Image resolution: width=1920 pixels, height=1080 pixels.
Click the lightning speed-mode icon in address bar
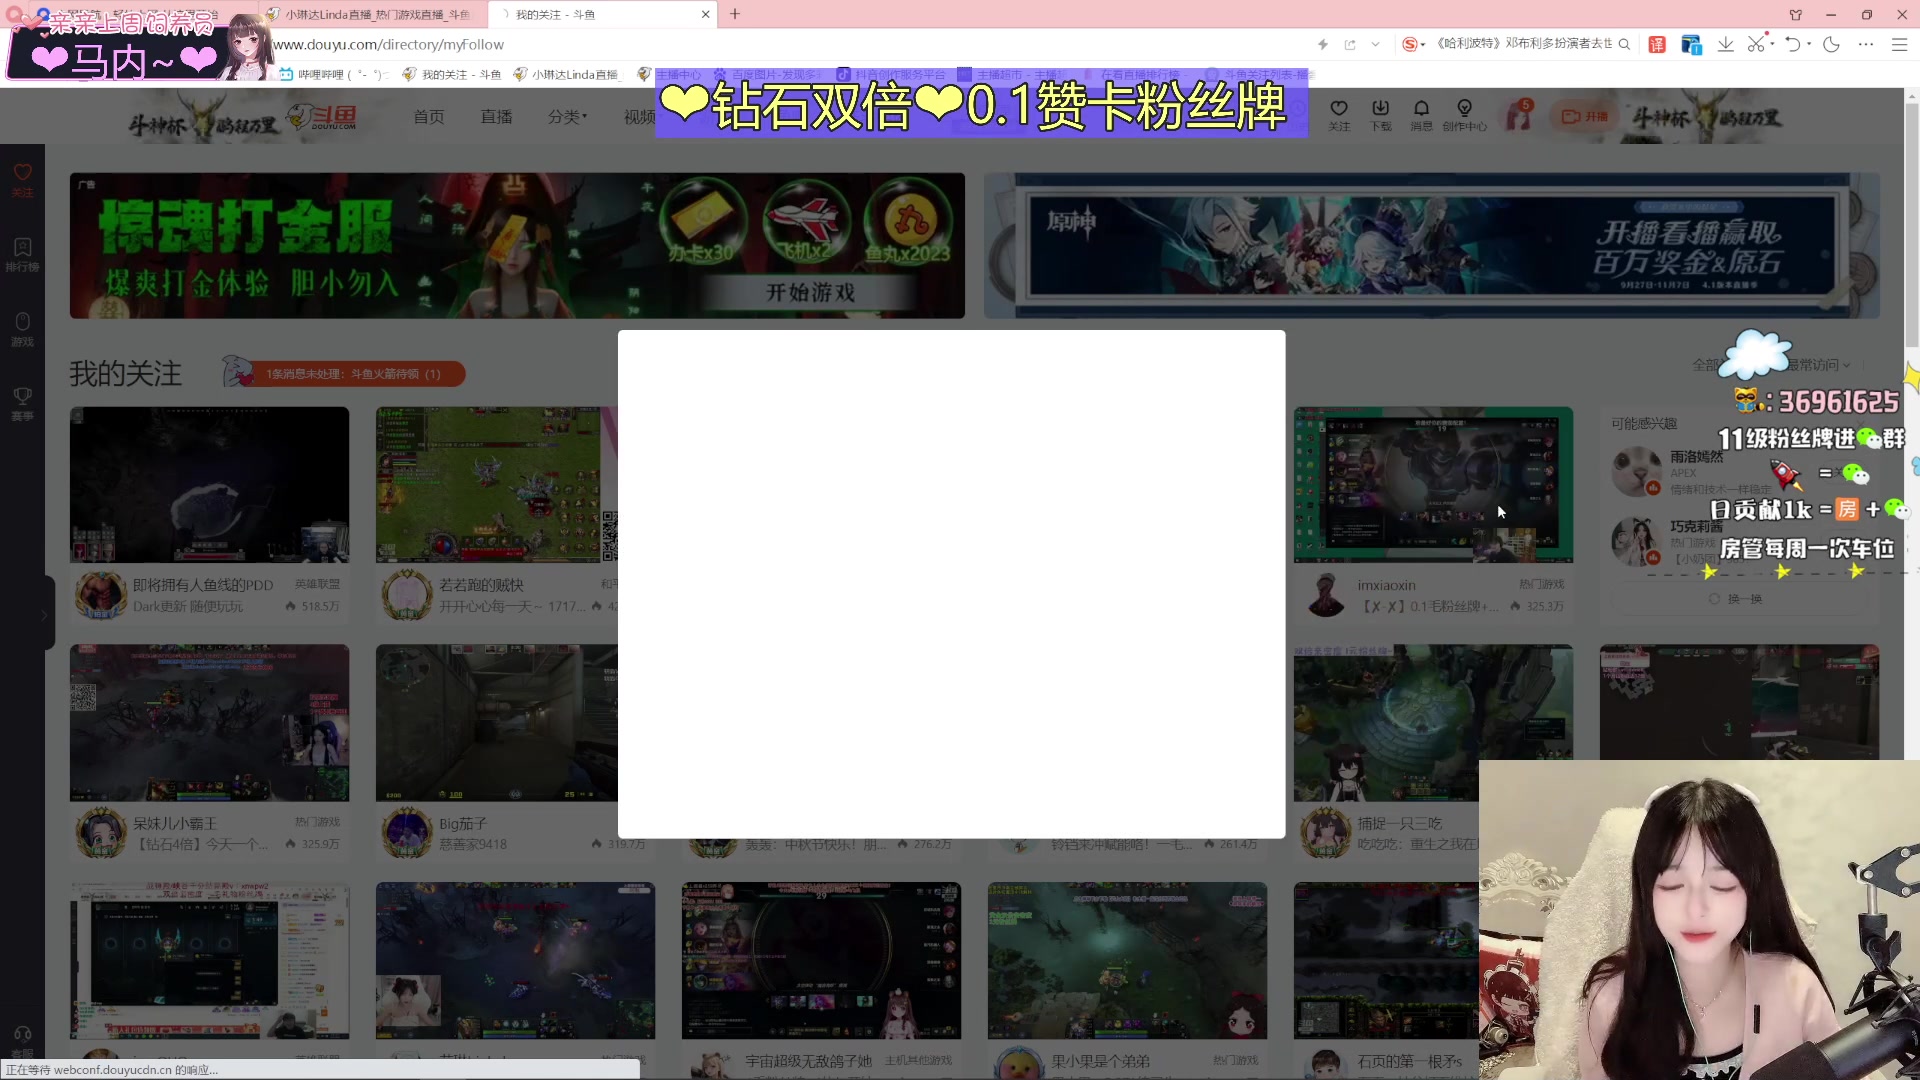[1323, 44]
